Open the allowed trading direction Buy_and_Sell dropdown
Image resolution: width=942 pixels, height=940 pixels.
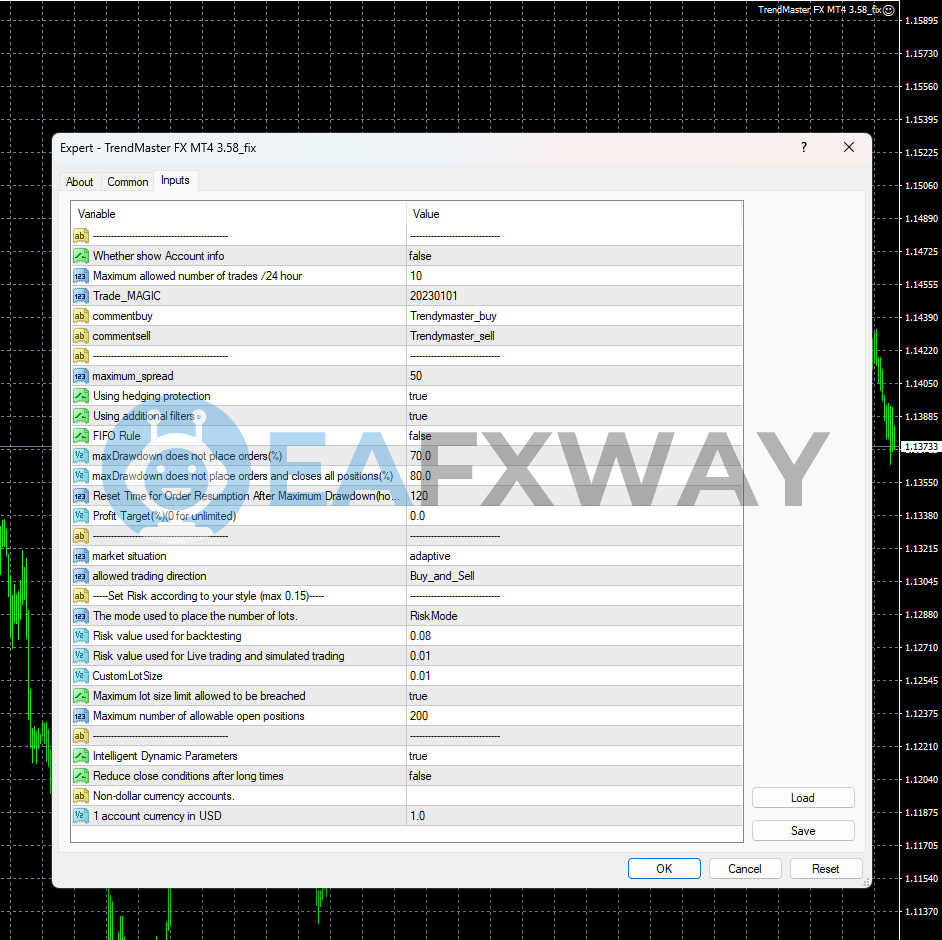click(x=574, y=576)
